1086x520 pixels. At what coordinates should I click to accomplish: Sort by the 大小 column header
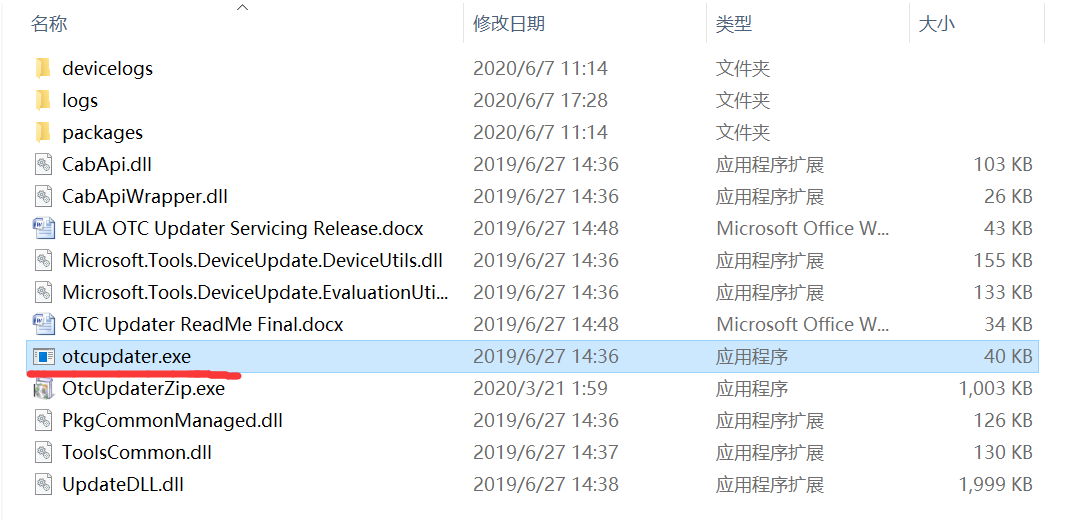tap(937, 24)
